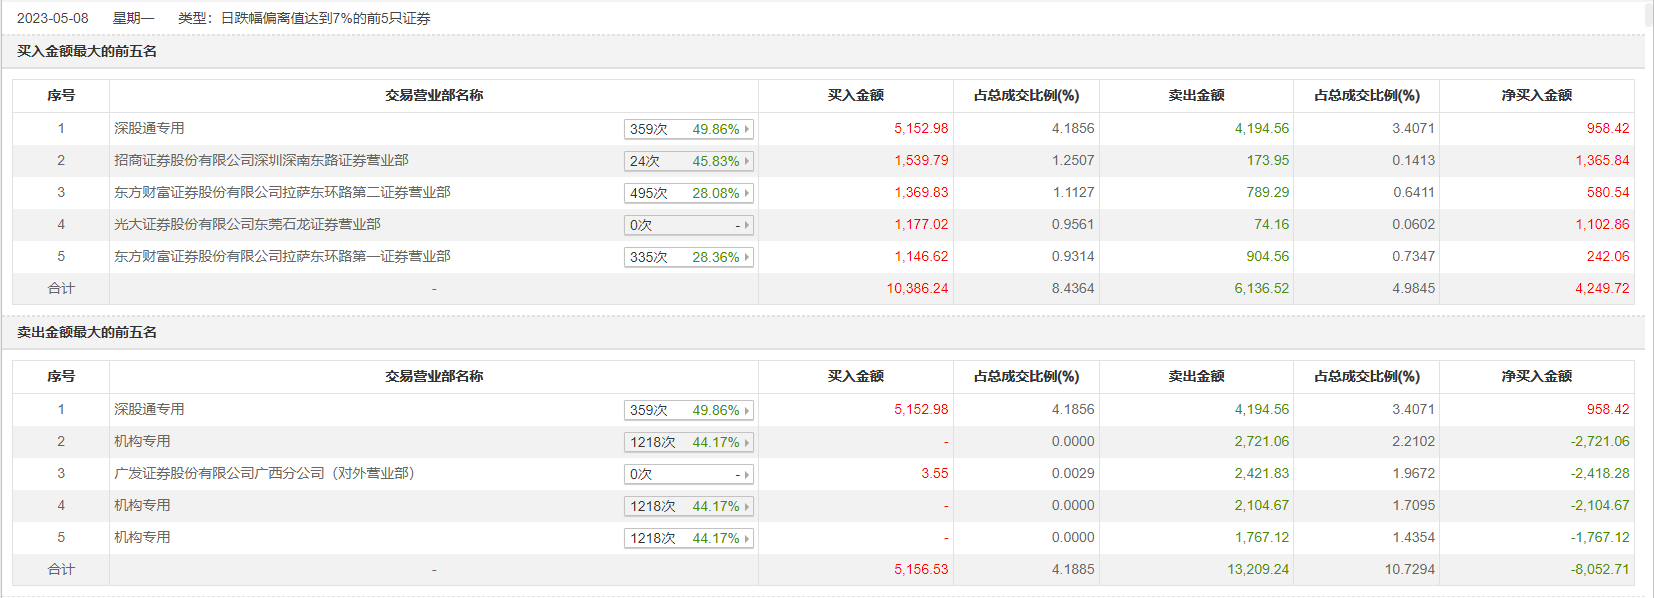Expand the 335次 28.36% stats box
Image resolution: width=1654 pixels, height=598 pixels.
688,257
